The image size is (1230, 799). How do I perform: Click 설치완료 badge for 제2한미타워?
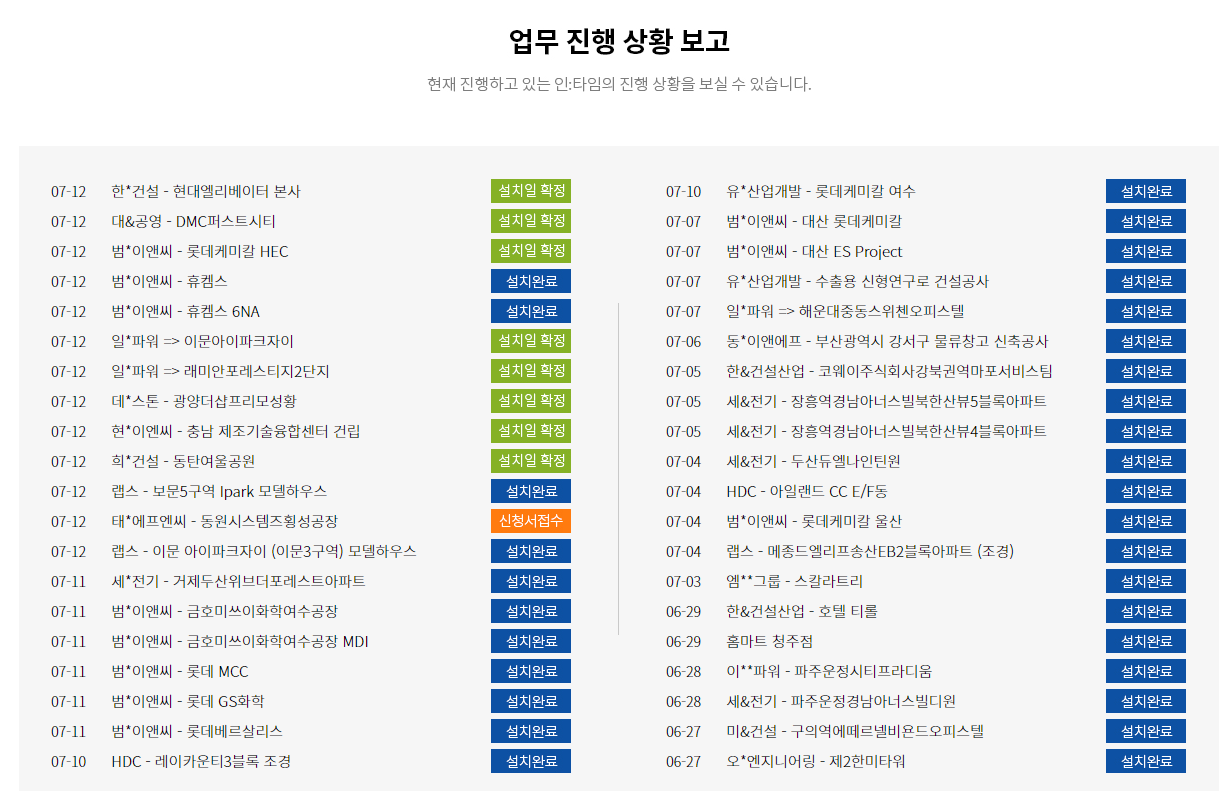(x=1146, y=761)
